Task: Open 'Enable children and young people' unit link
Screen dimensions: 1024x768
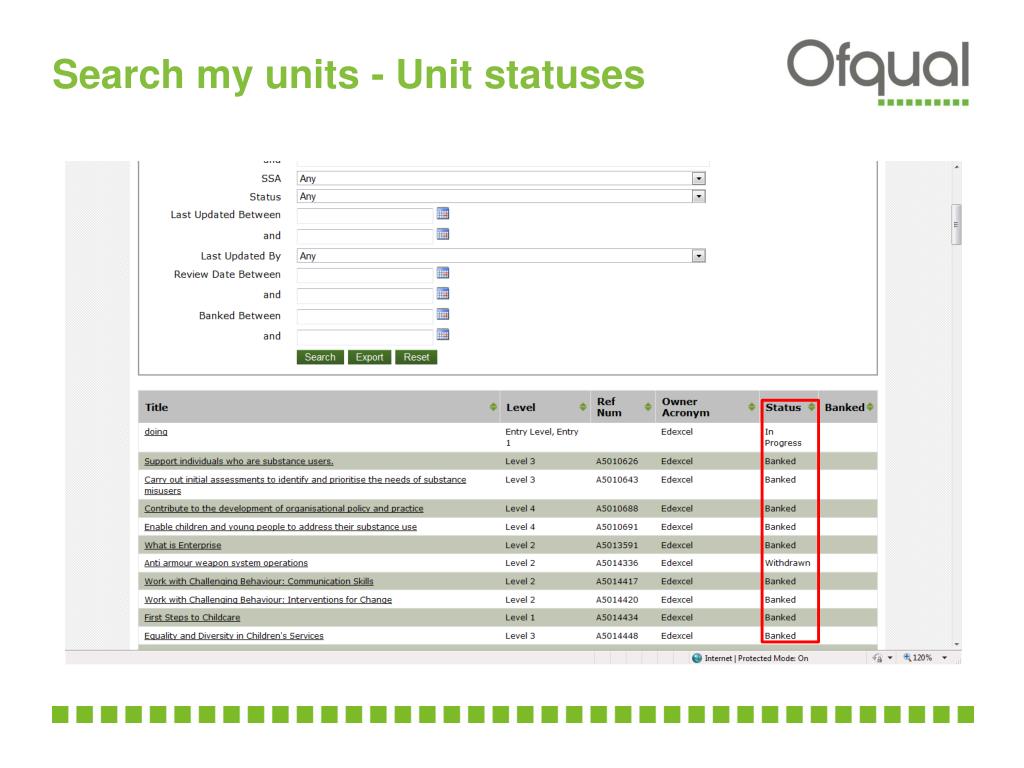Action: pos(280,526)
